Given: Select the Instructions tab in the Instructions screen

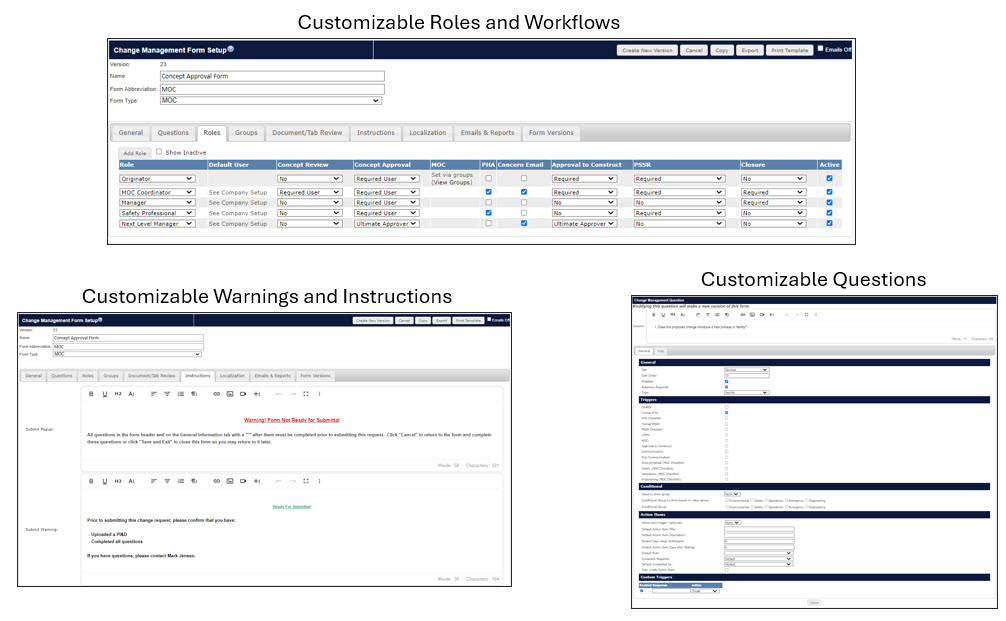Looking at the screenshot, I should (198, 376).
